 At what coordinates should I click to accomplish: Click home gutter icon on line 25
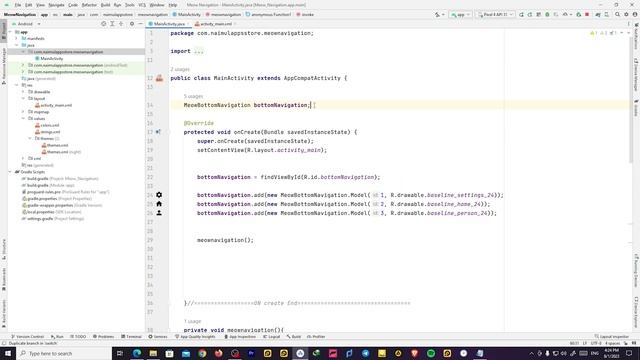pos(159,204)
